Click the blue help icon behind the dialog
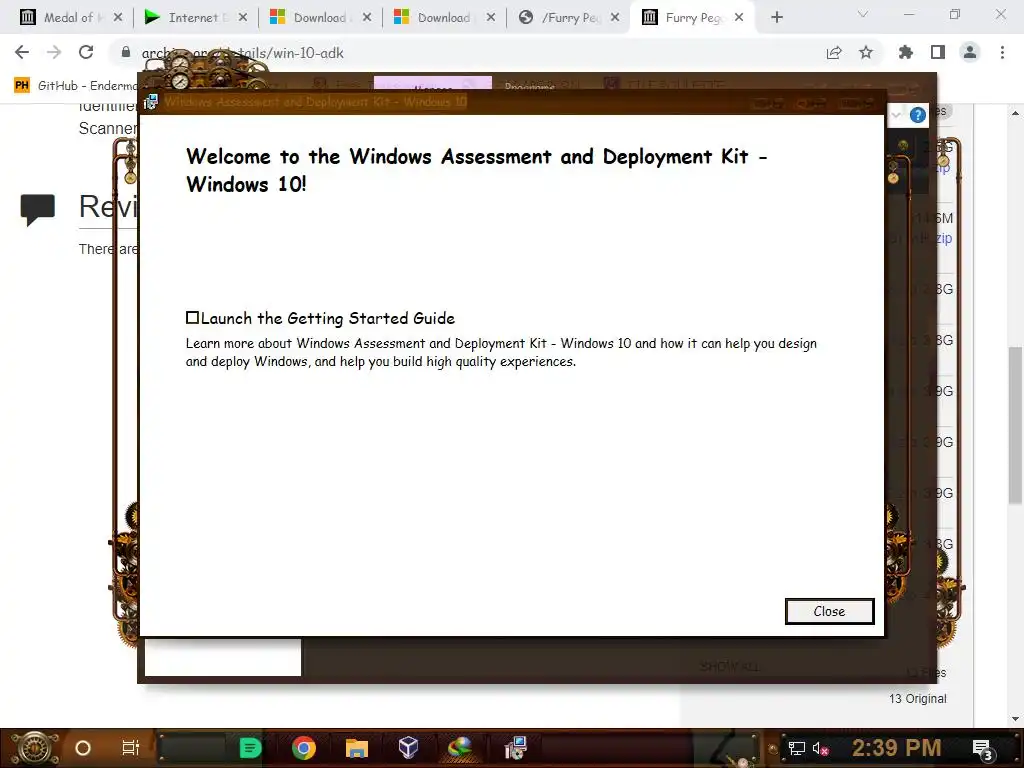The width and height of the screenshot is (1024, 768). pos(918,115)
